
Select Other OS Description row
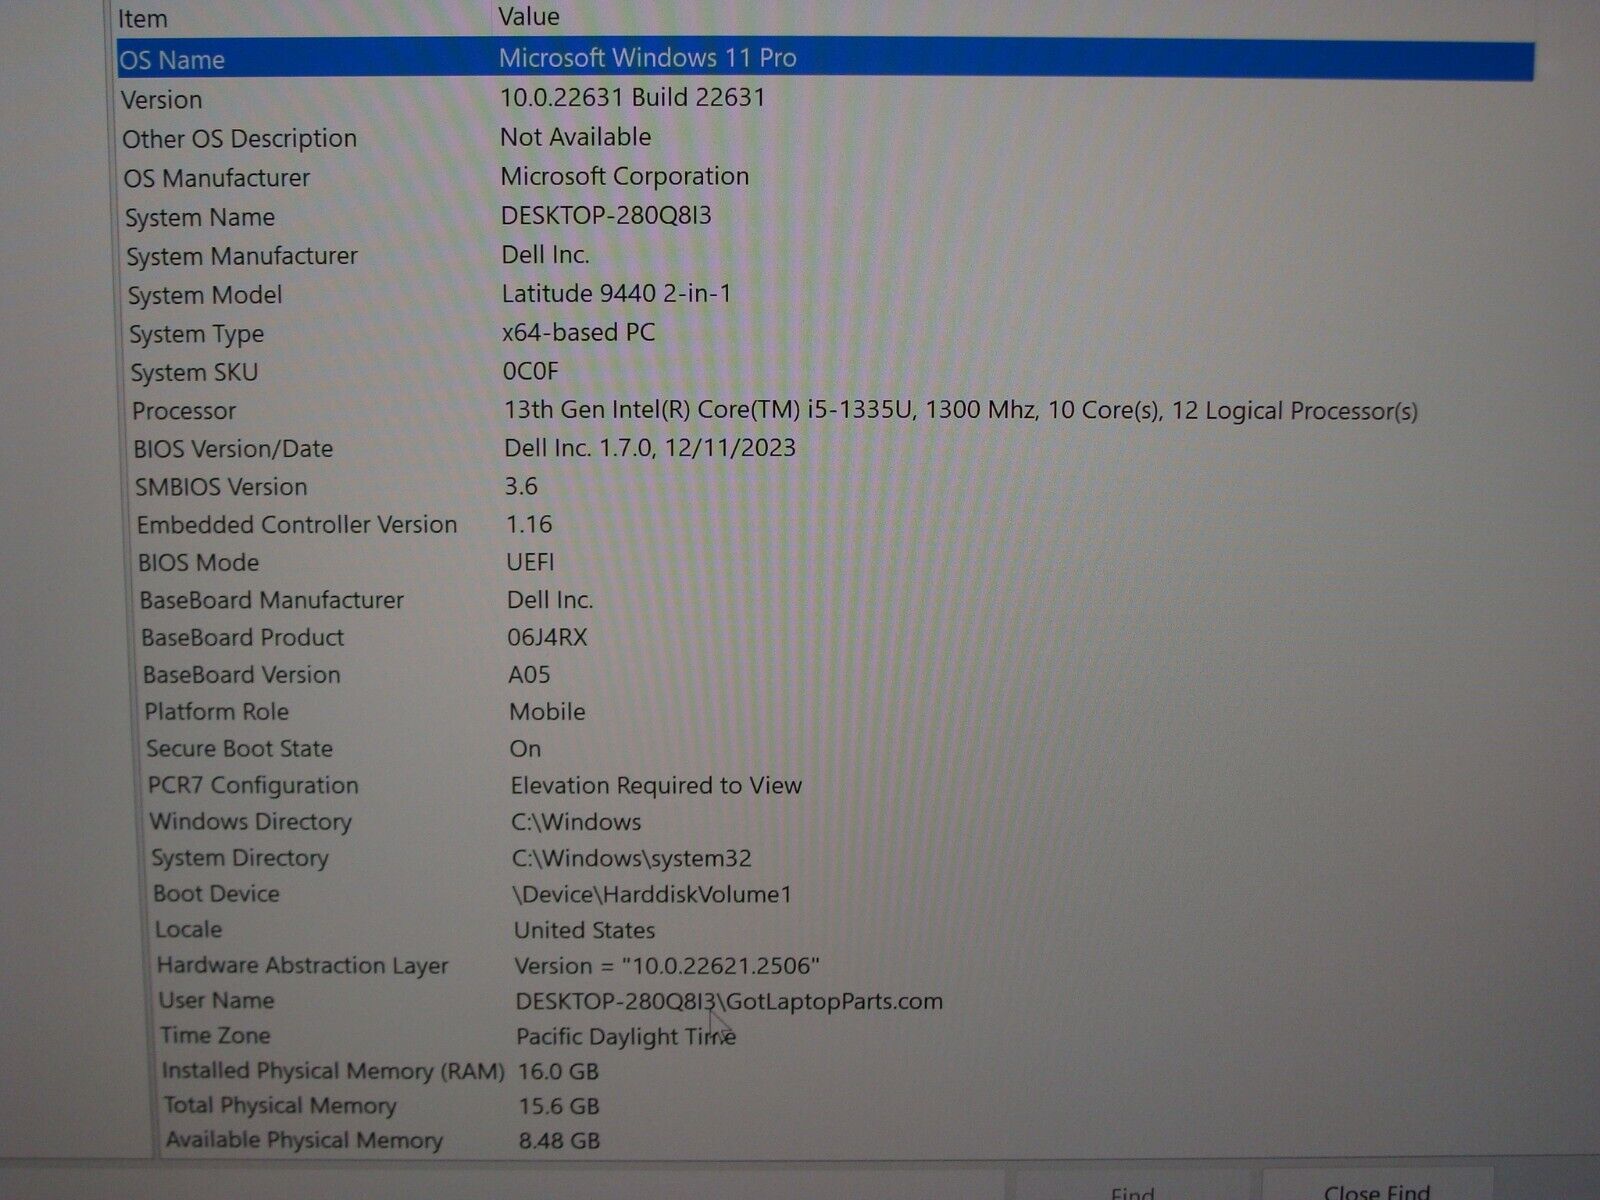tap(239, 138)
